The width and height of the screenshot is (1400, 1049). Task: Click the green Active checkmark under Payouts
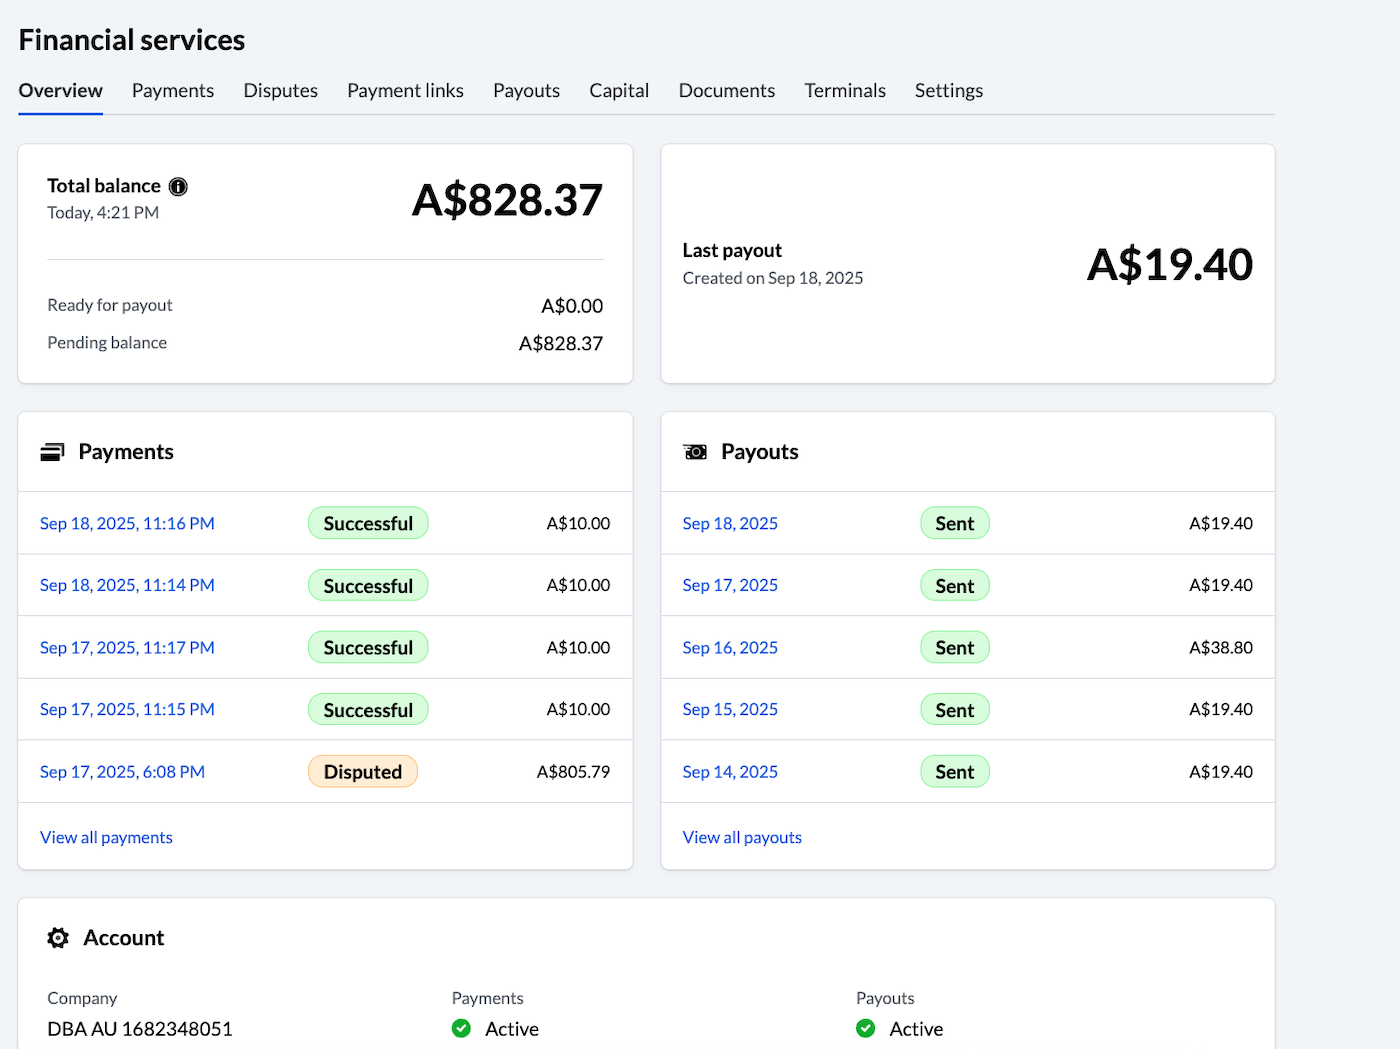(x=865, y=1028)
